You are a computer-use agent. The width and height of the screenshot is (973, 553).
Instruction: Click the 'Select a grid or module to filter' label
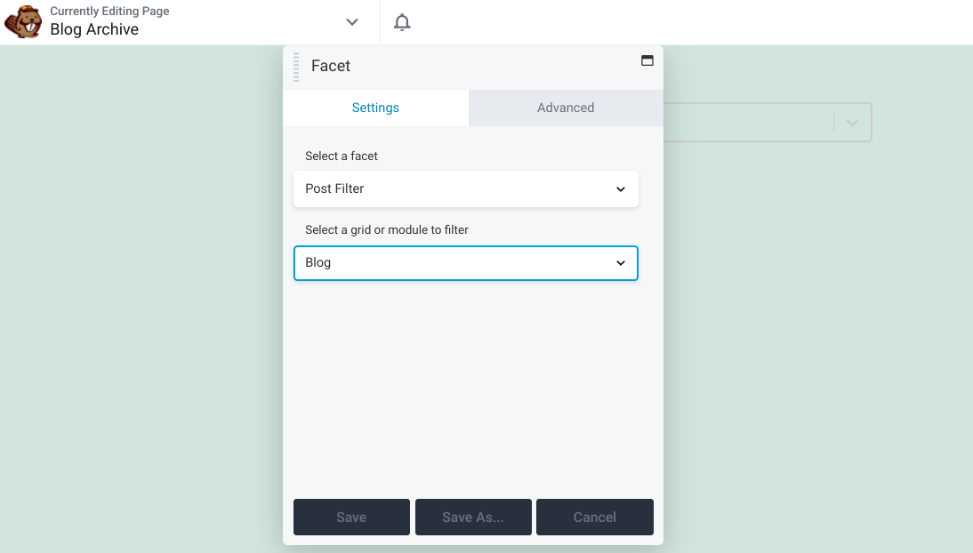(x=386, y=230)
